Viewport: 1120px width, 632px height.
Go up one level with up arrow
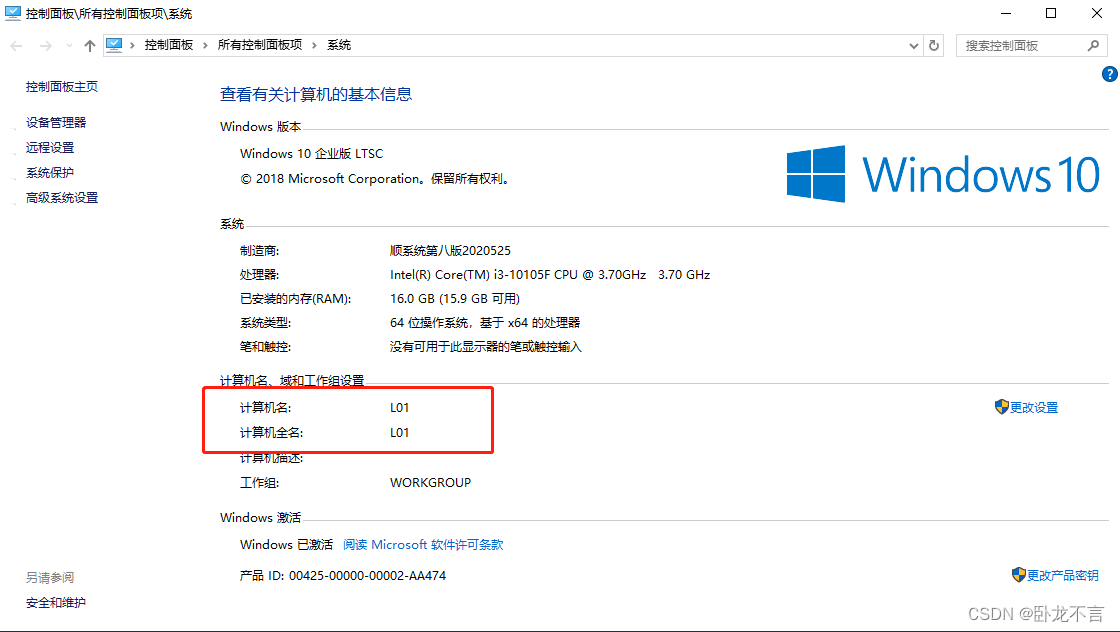pos(89,46)
